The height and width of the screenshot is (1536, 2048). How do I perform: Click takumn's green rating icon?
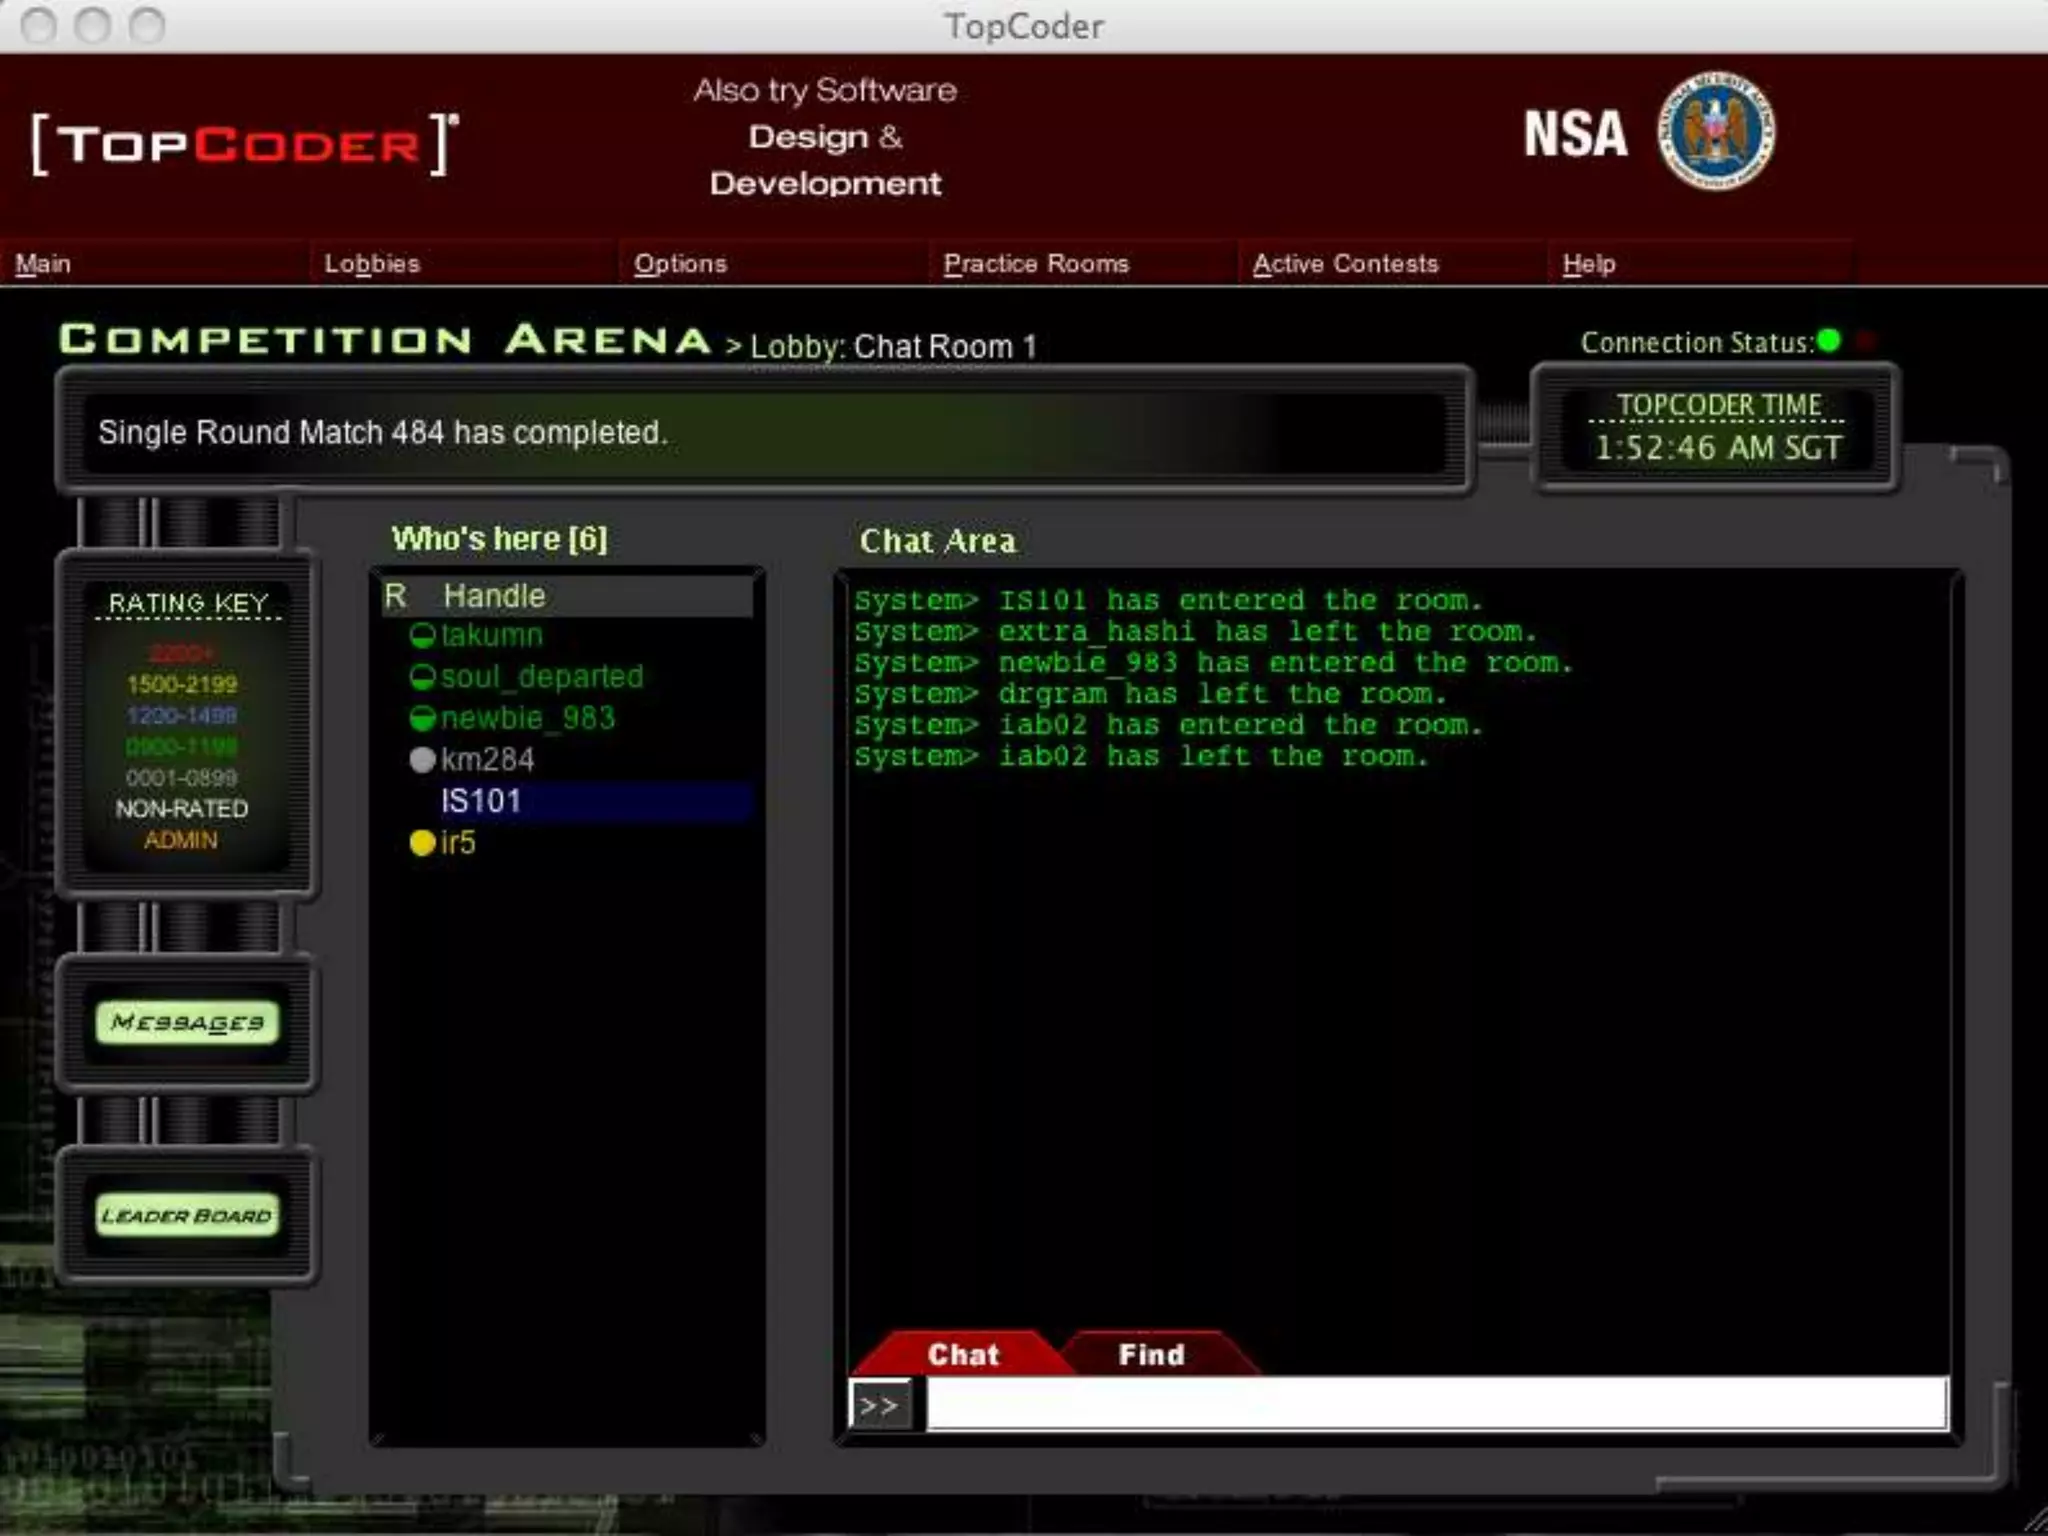click(x=422, y=636)
